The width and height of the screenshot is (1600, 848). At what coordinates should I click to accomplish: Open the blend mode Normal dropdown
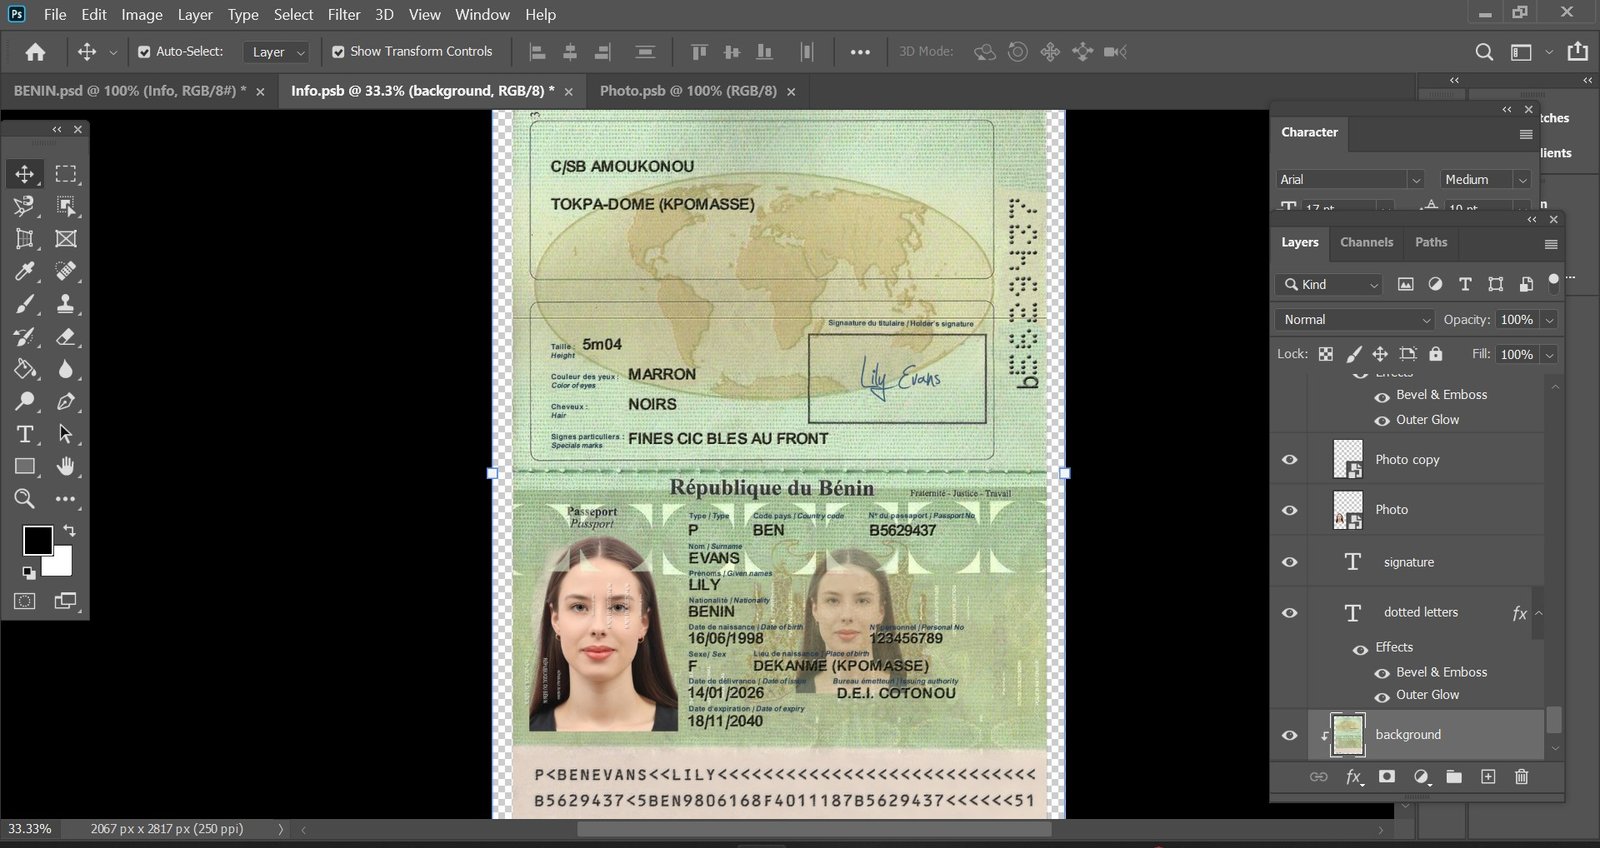click(x=1355, y=320)
